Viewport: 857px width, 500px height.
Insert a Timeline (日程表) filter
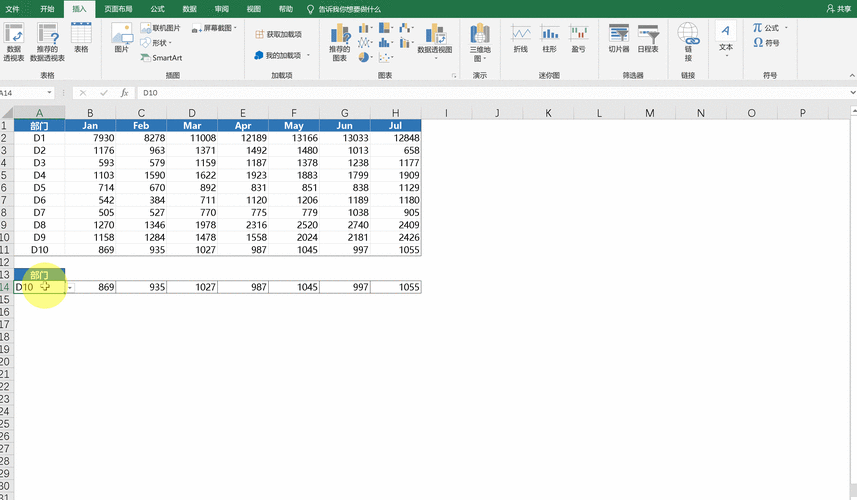coord(648,38)
